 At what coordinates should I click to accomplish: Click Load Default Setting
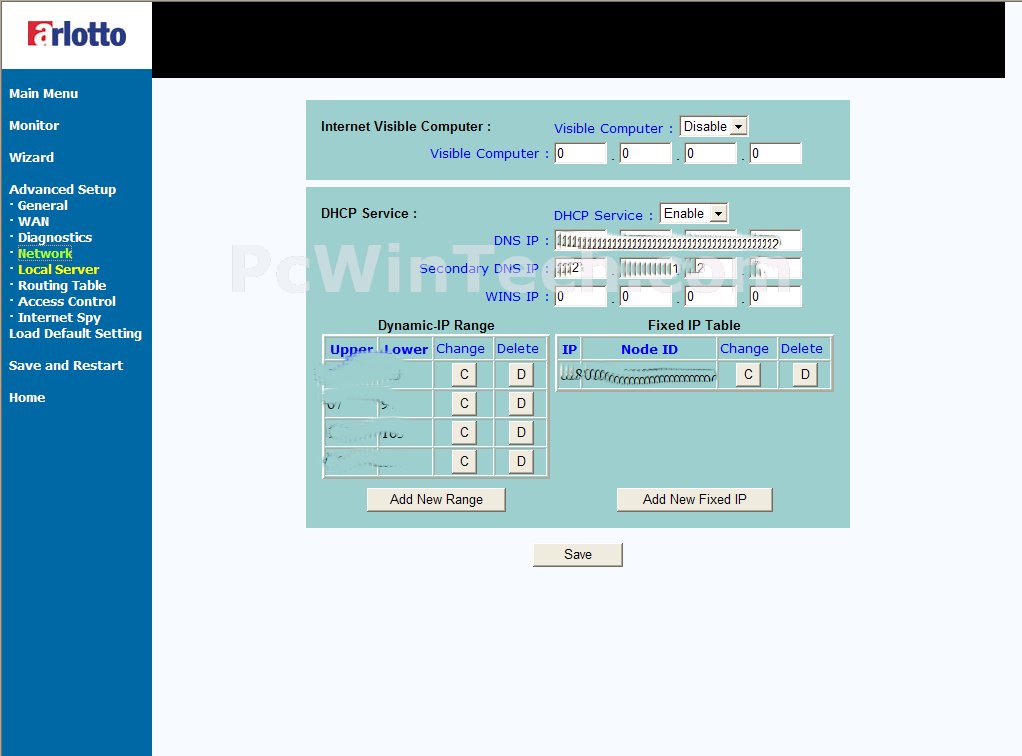pyautogui.click(x=76, y=334)
